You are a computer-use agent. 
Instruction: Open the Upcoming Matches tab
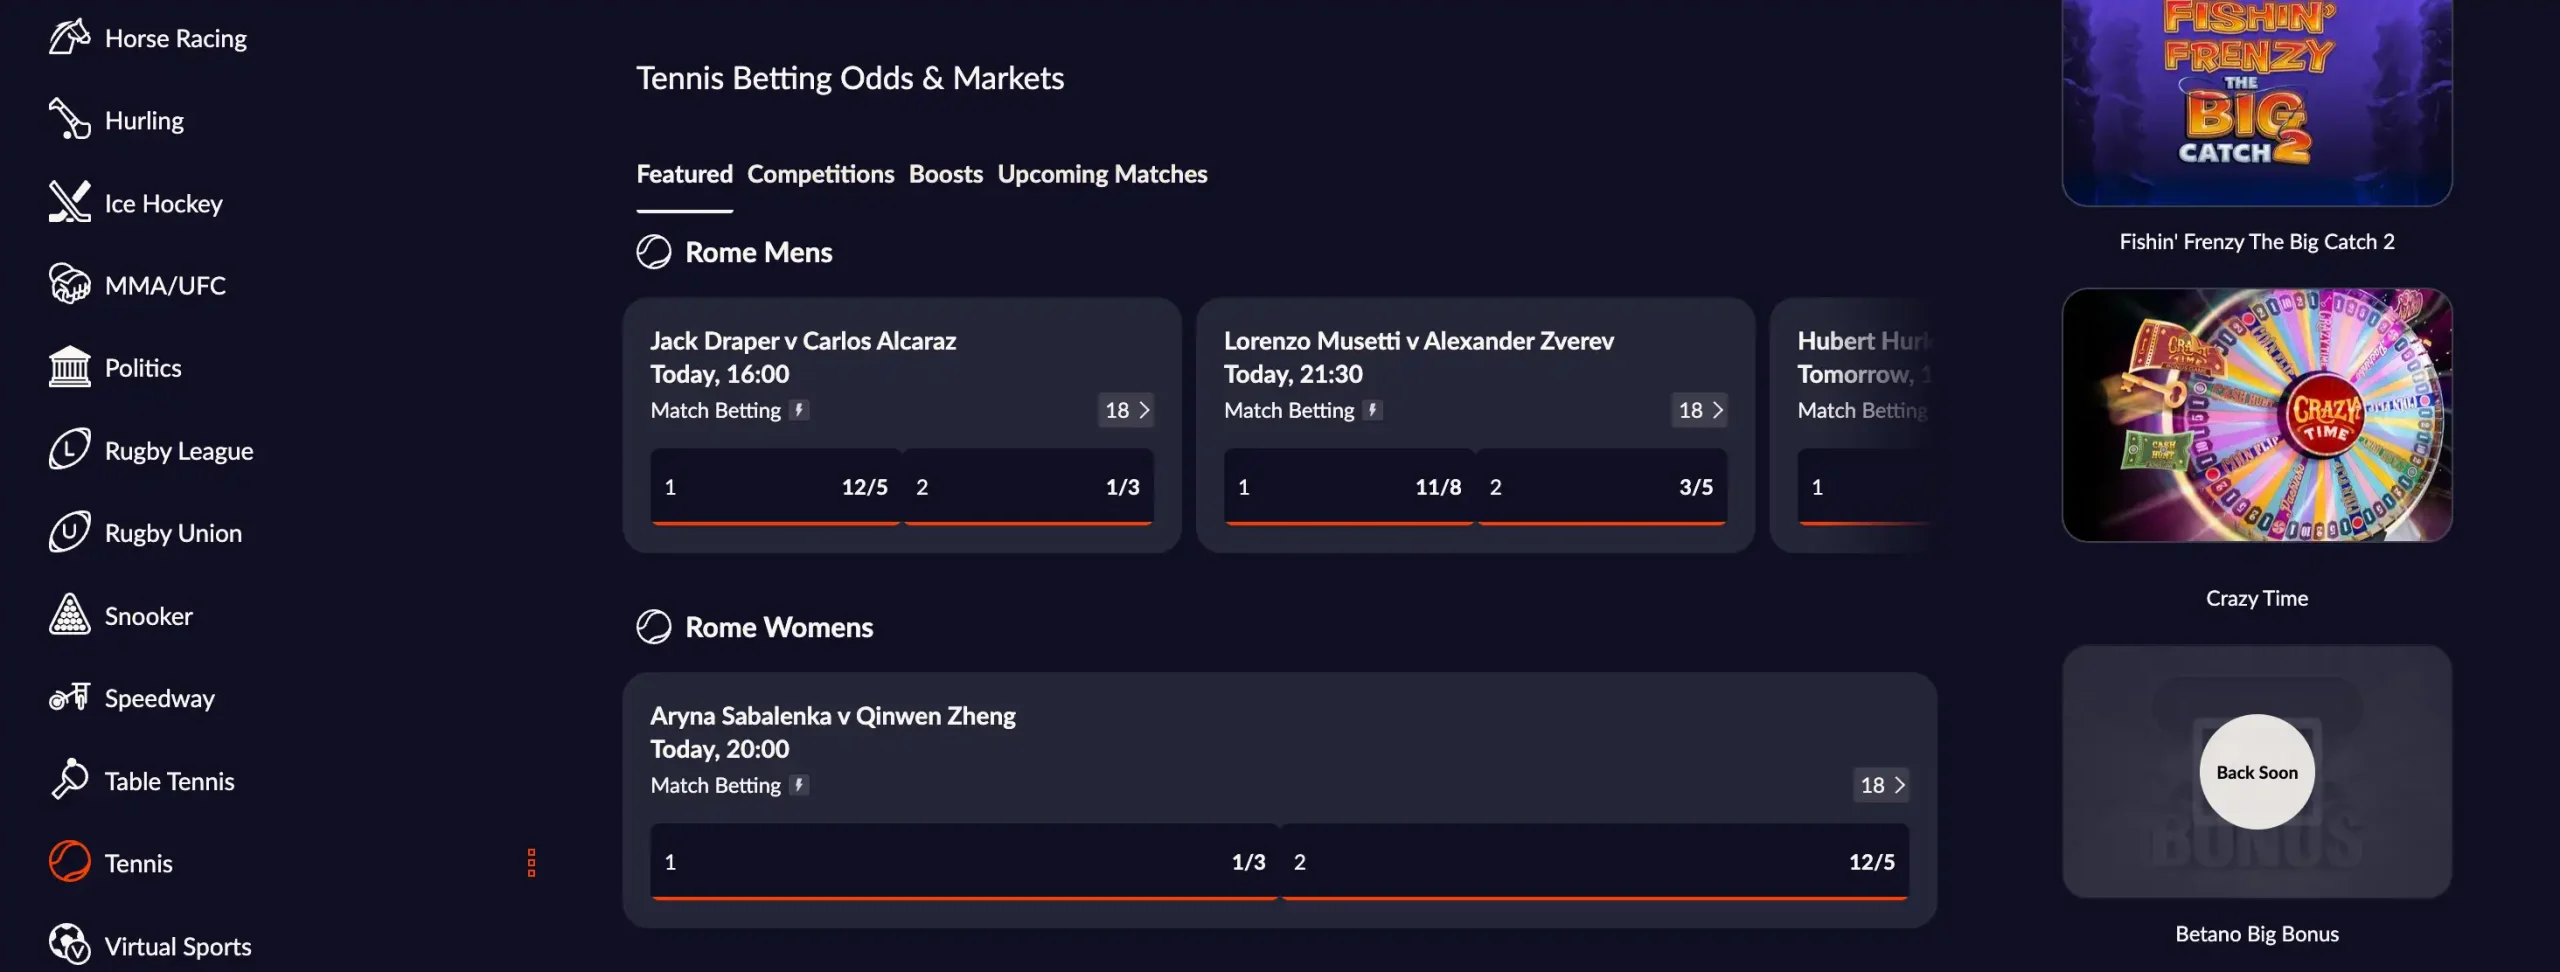click(1102, 173)
